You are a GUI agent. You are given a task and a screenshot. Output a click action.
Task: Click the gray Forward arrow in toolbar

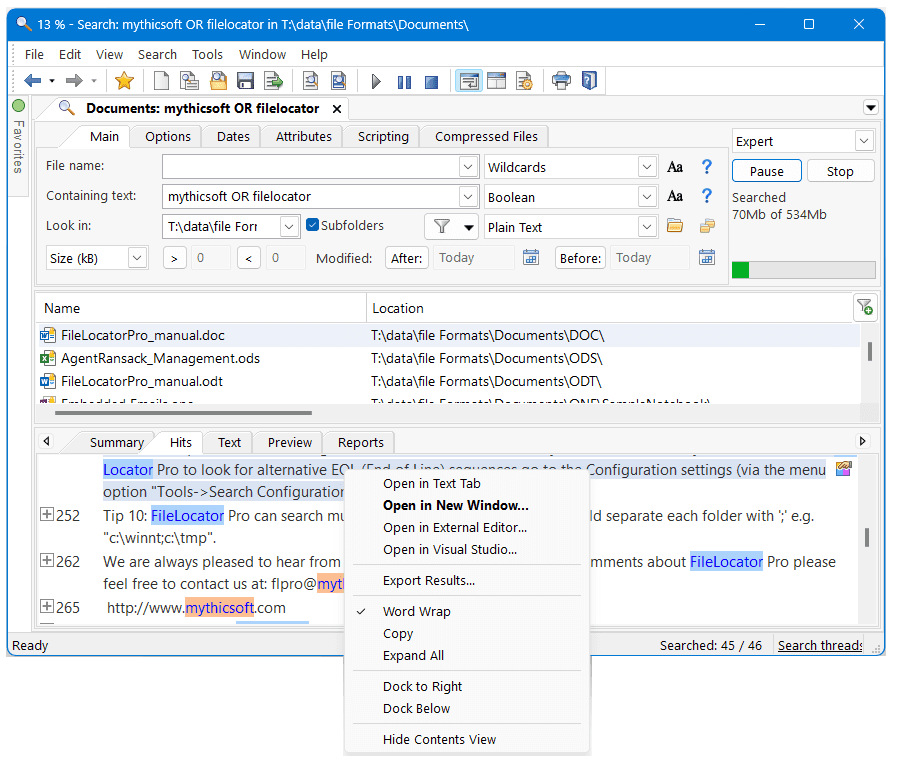74,80
